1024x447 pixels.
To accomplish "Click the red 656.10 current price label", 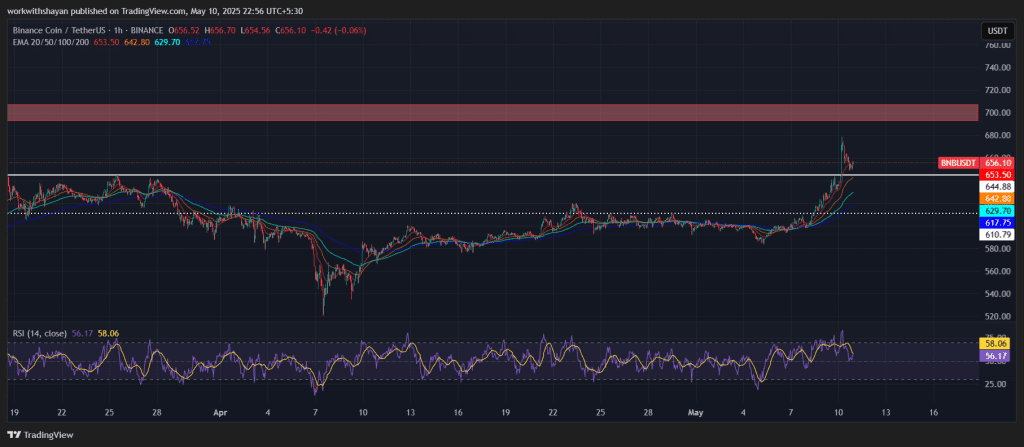I will [997, 162].
